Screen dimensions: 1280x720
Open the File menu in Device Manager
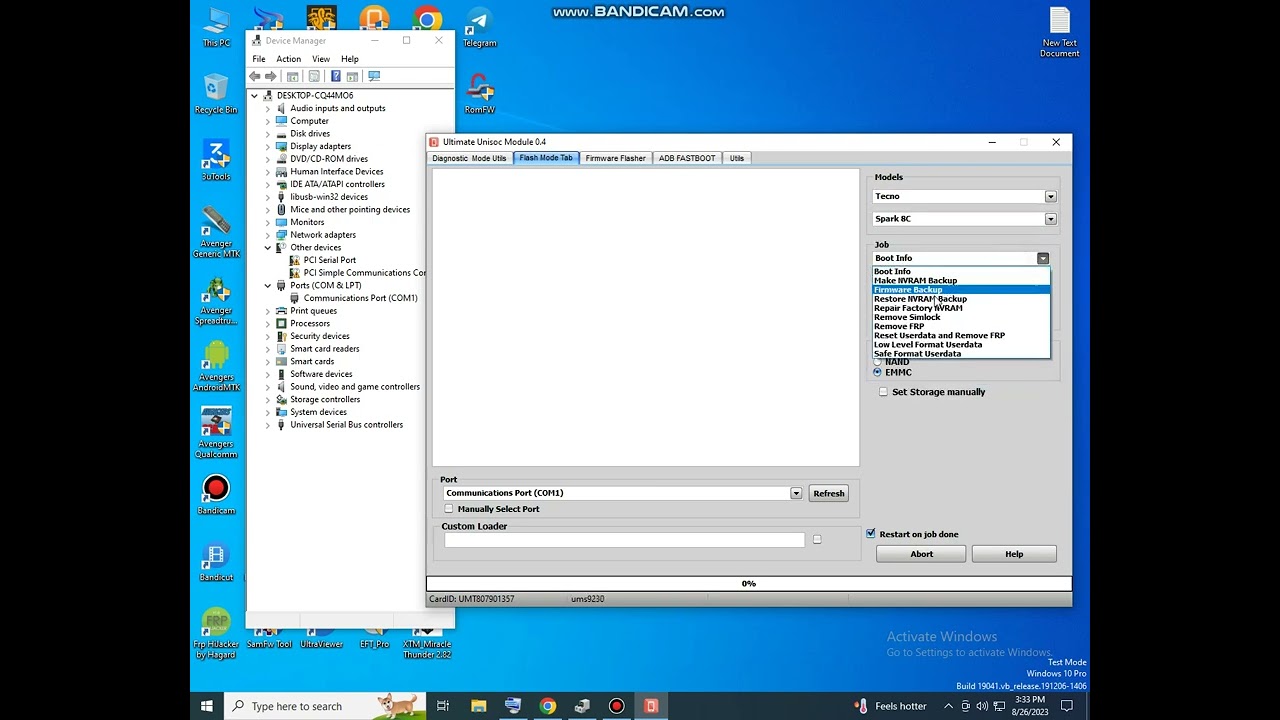tap(259, 59)
